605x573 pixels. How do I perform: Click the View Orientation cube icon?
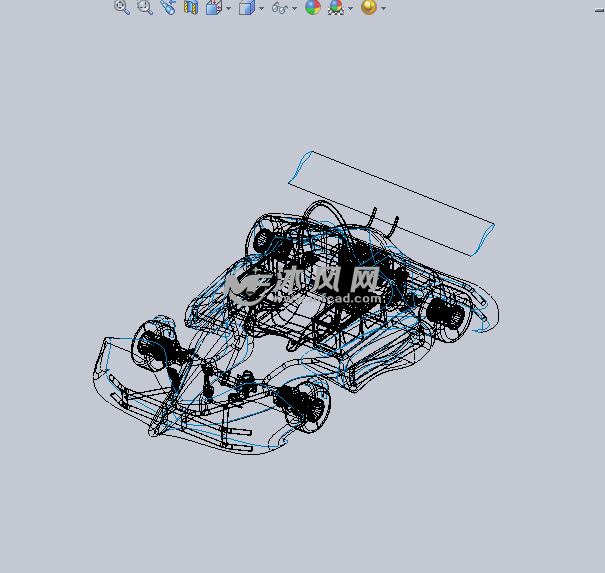pyautogui.click(x=213, y=8)
